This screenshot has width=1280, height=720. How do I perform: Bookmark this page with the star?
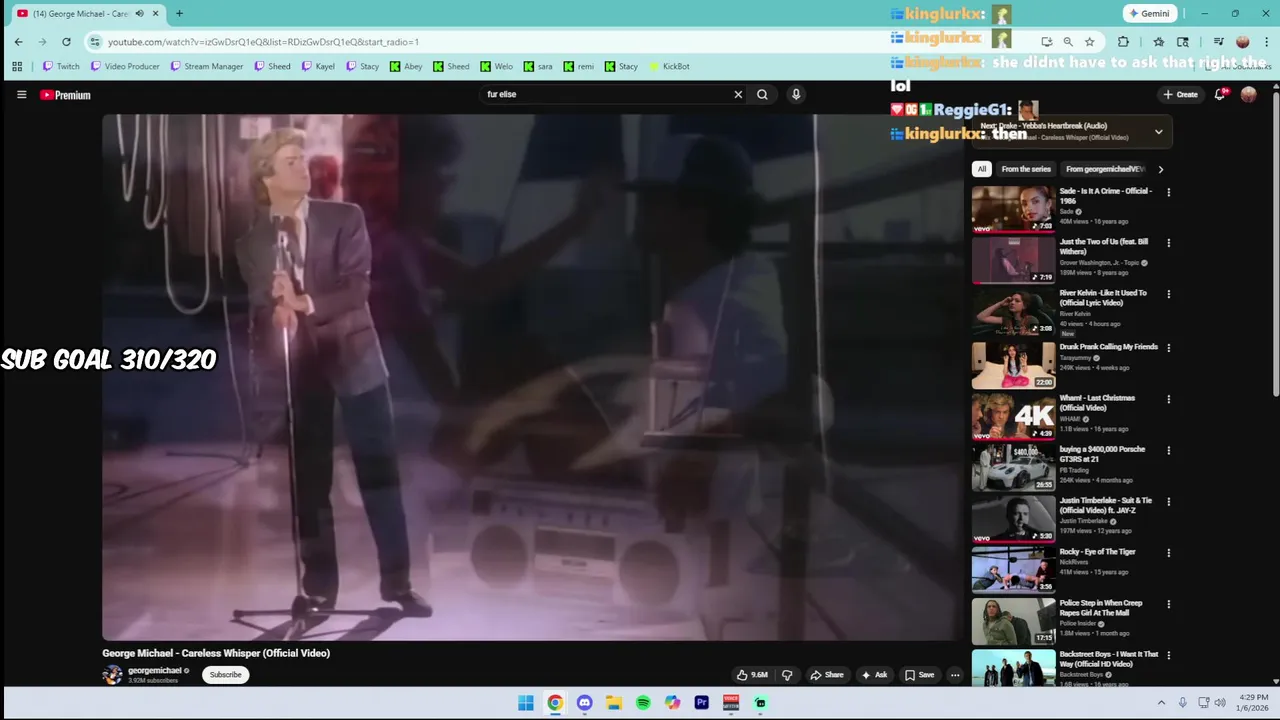point(1089,42)
